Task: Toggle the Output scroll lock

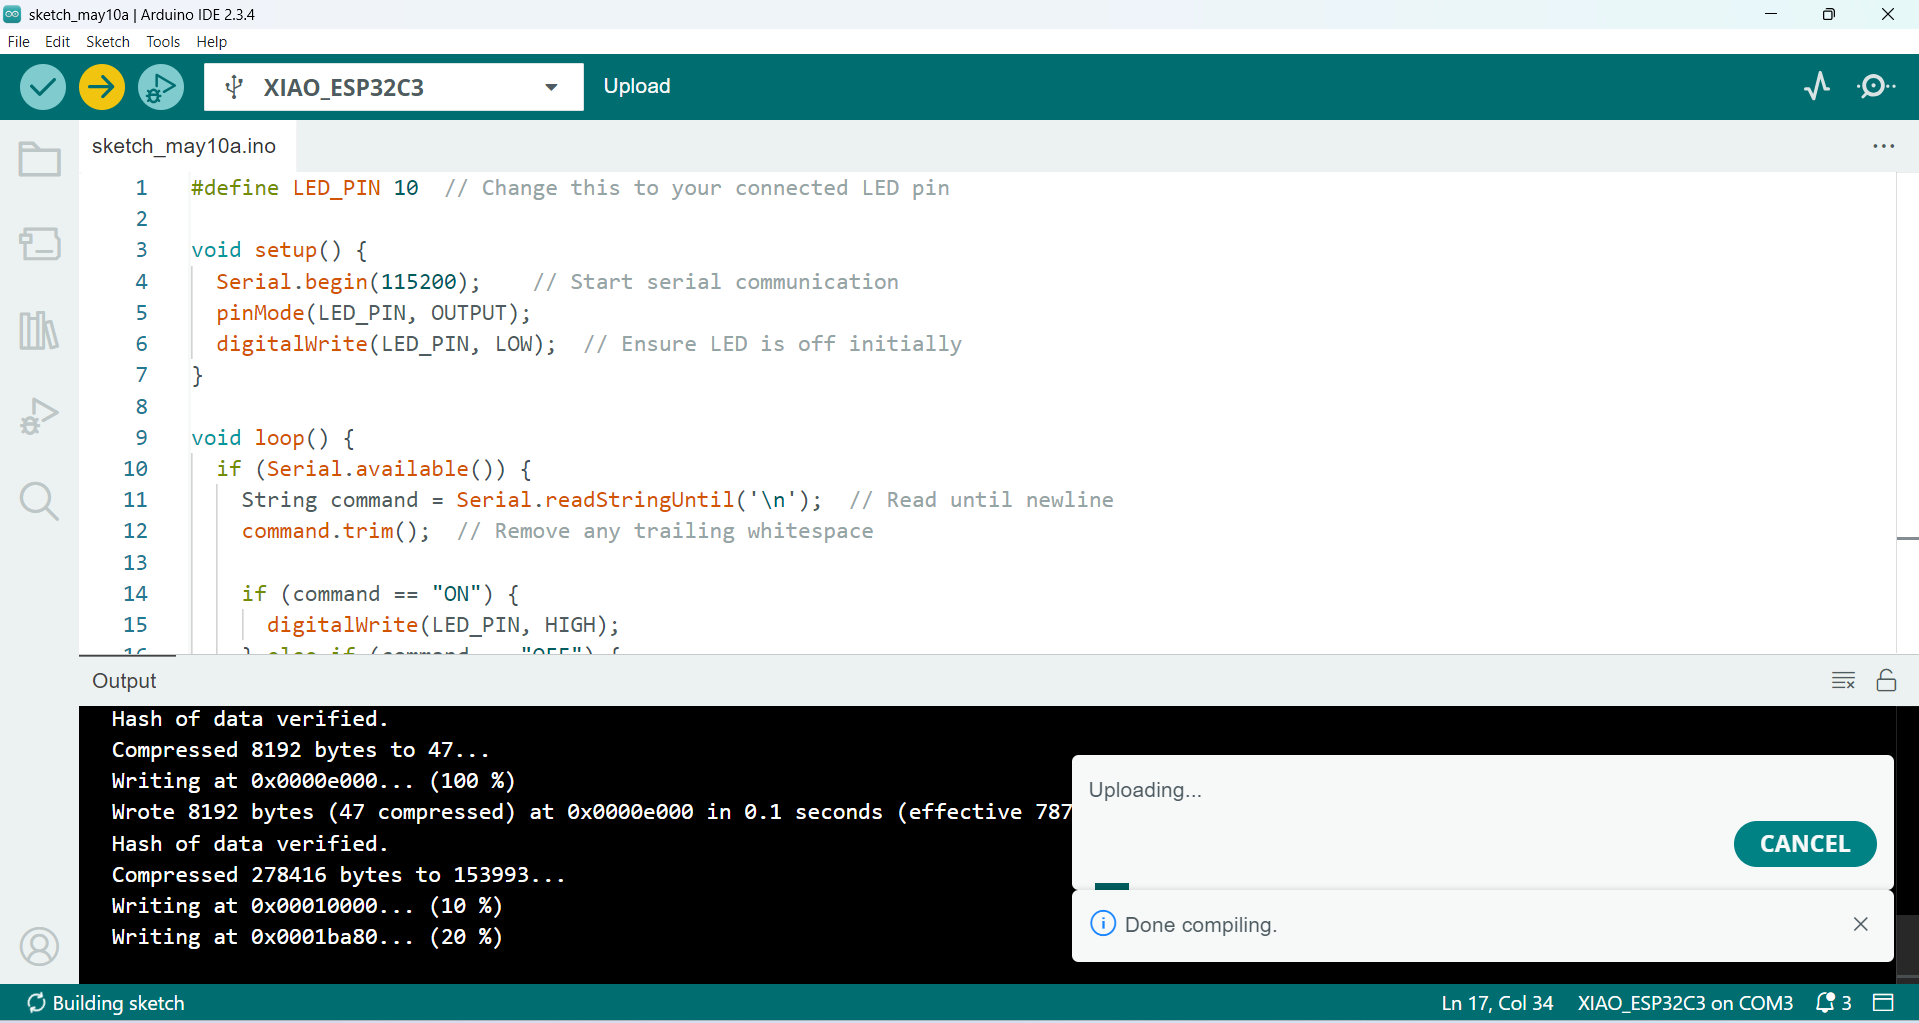Action: pos(1886,680)
